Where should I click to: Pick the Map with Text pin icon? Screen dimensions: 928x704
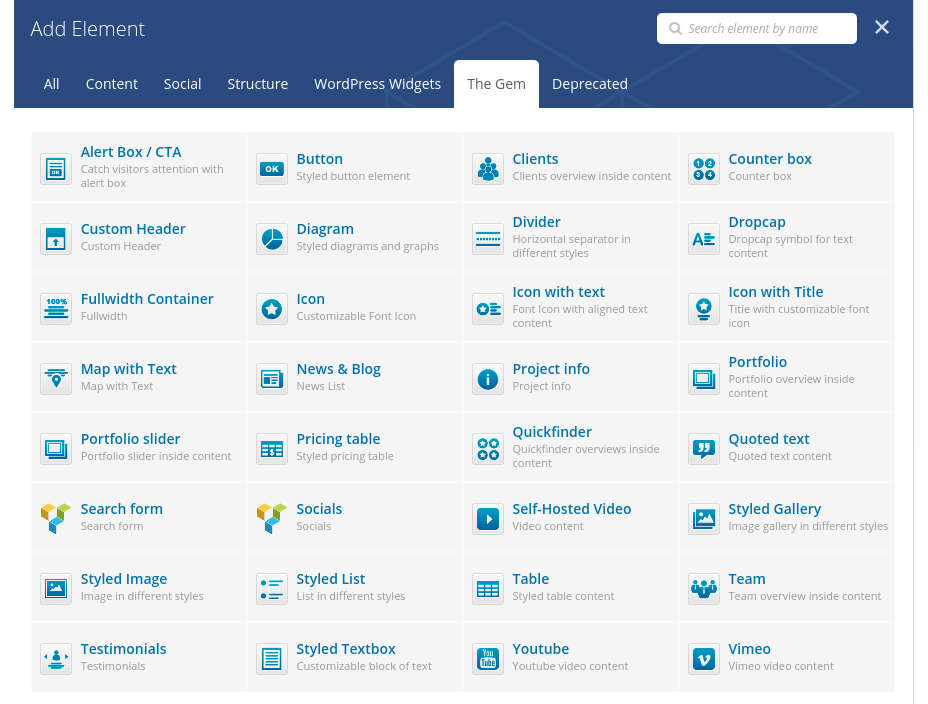tap(56, 379)
